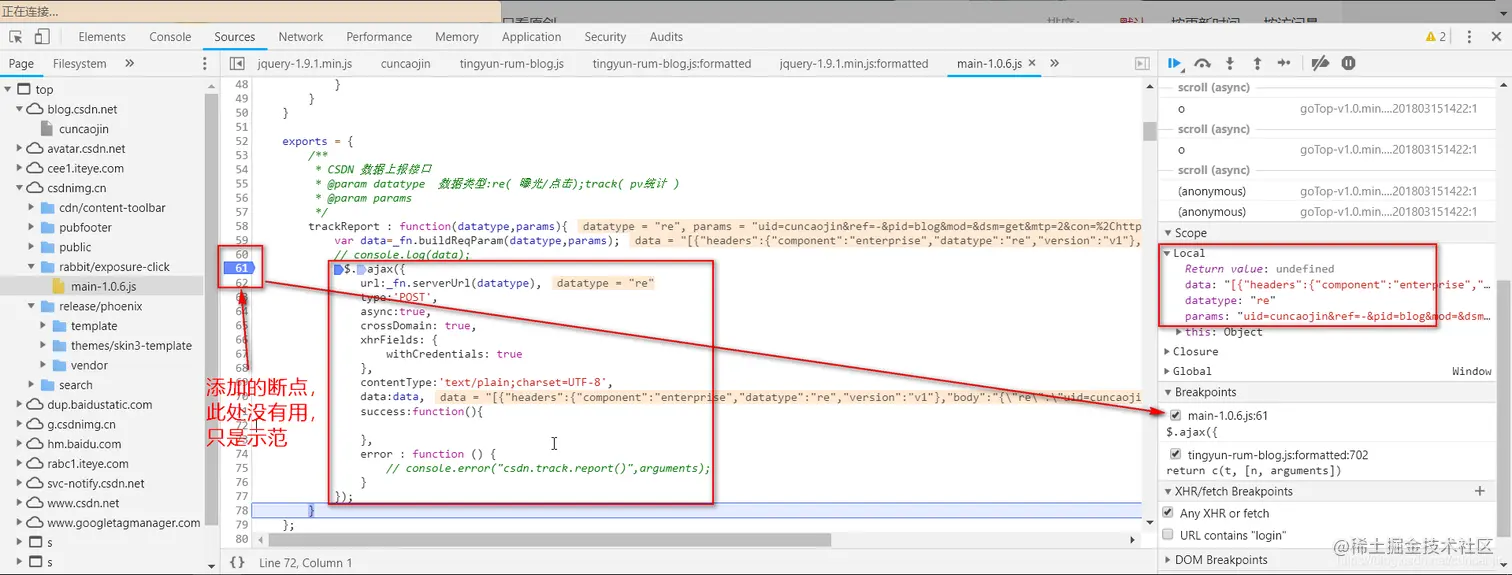Add an XHR/fetch breakpoint with plus icon
Viewport: 1512px width, 575px height.
click(1480, 491)
